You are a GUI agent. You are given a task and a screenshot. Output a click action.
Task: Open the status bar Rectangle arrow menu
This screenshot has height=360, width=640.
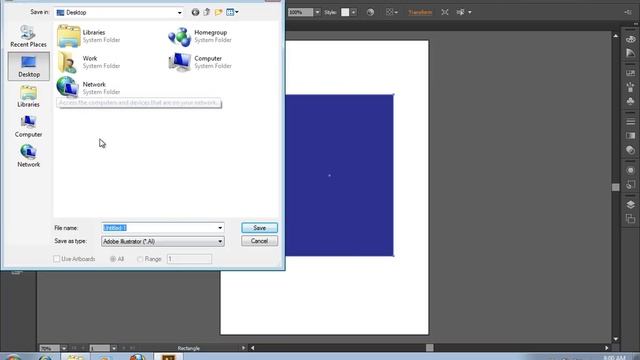243,348
